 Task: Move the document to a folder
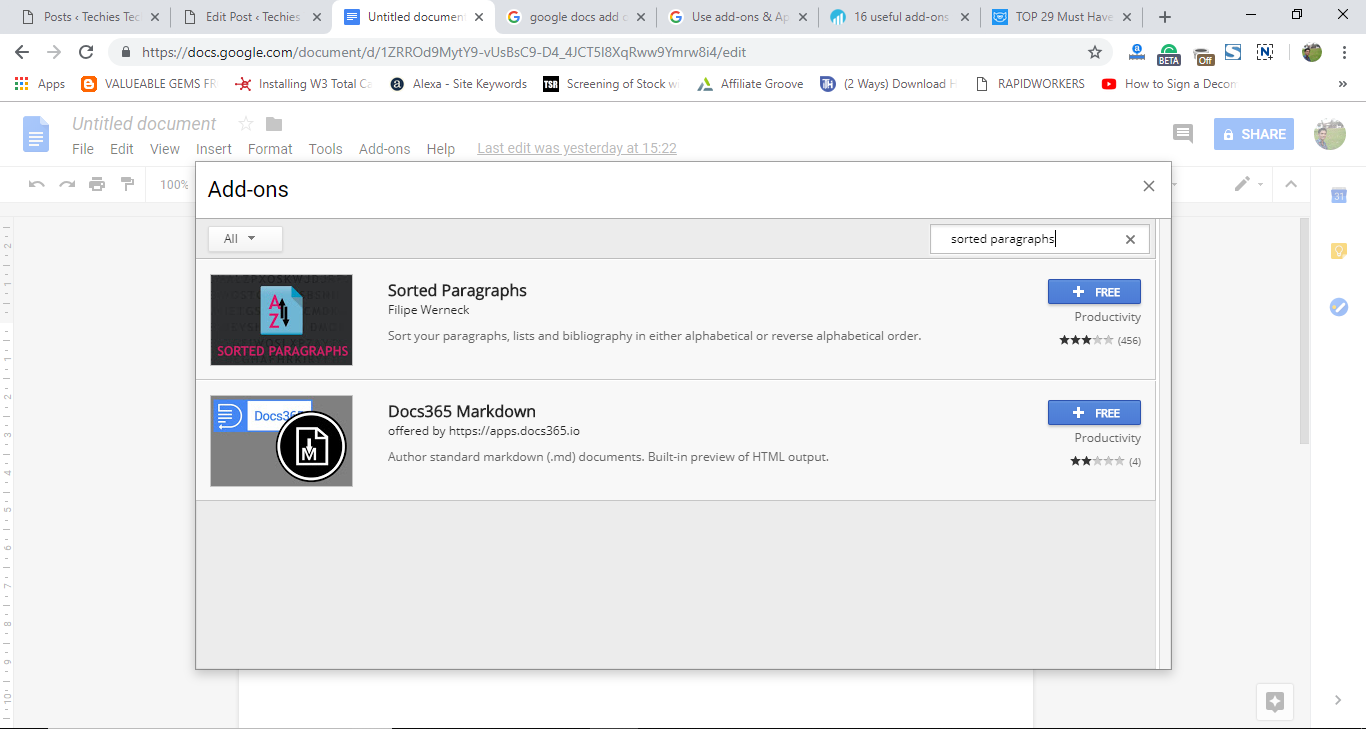point(274,124)
